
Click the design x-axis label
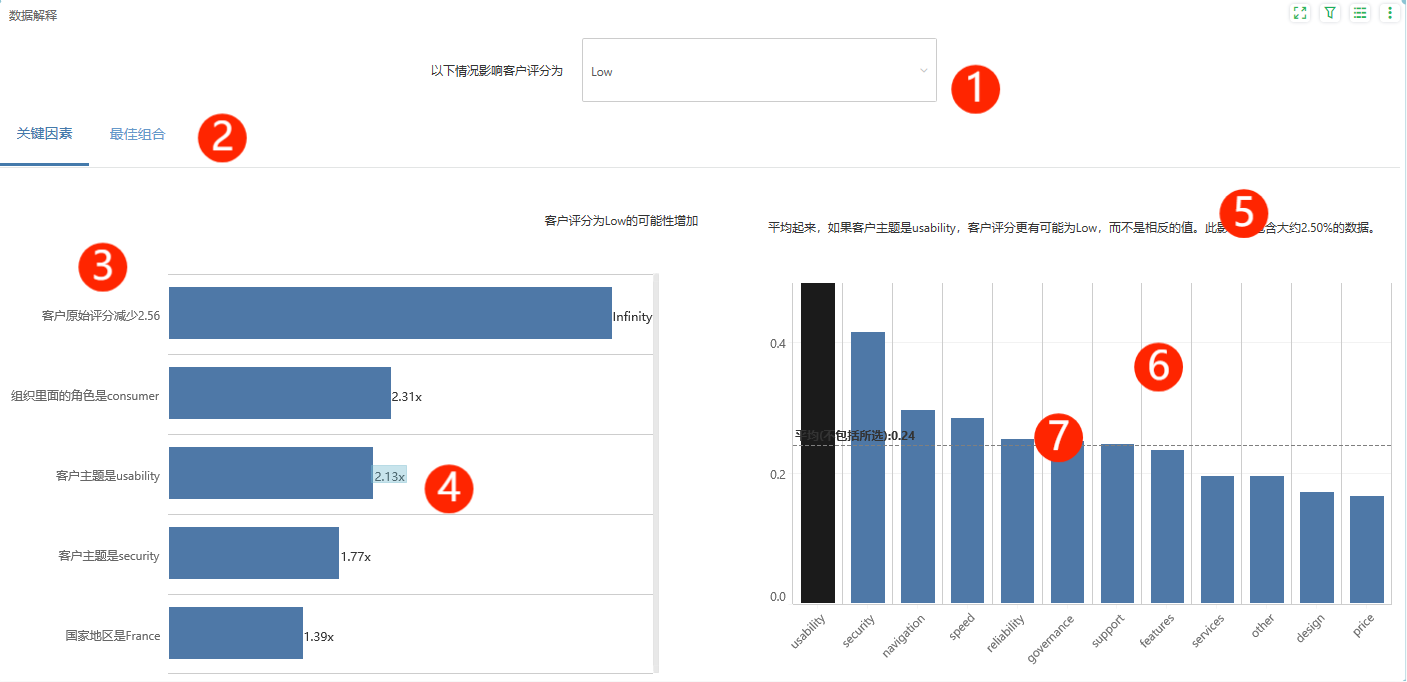coord(1310,629)
